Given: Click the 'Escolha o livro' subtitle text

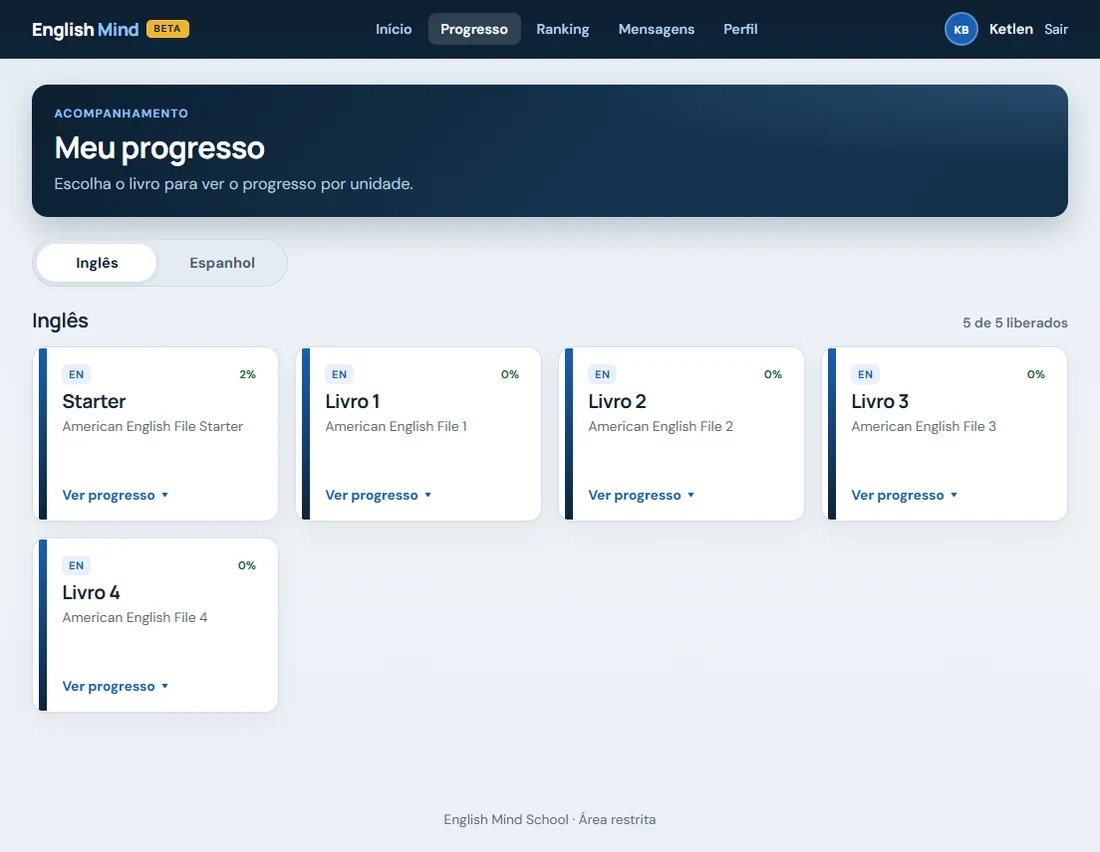Looking at the screenshot, I should 234,184.
